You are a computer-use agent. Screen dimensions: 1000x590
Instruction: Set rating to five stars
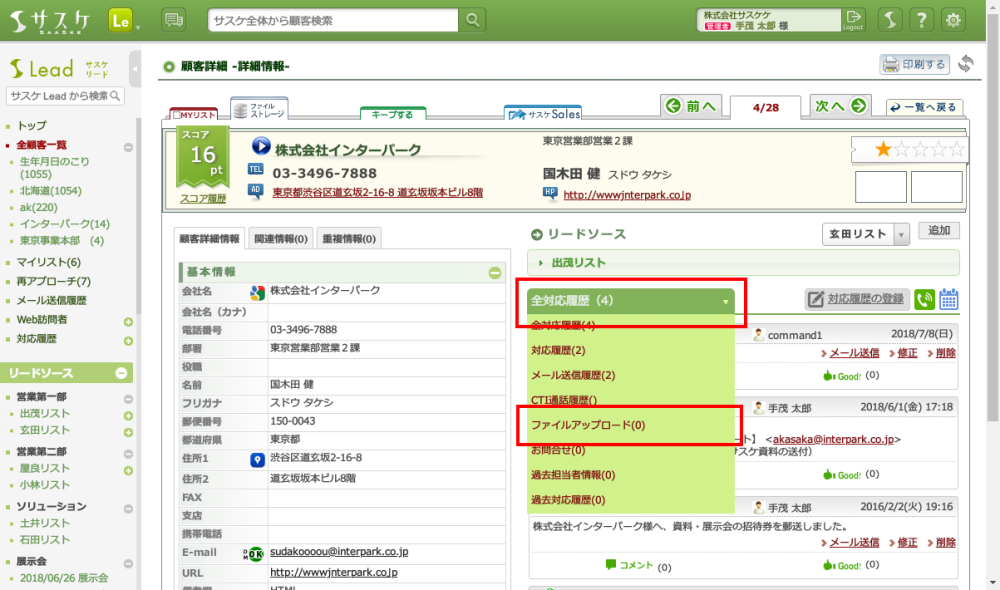click(x=955, y=150)
